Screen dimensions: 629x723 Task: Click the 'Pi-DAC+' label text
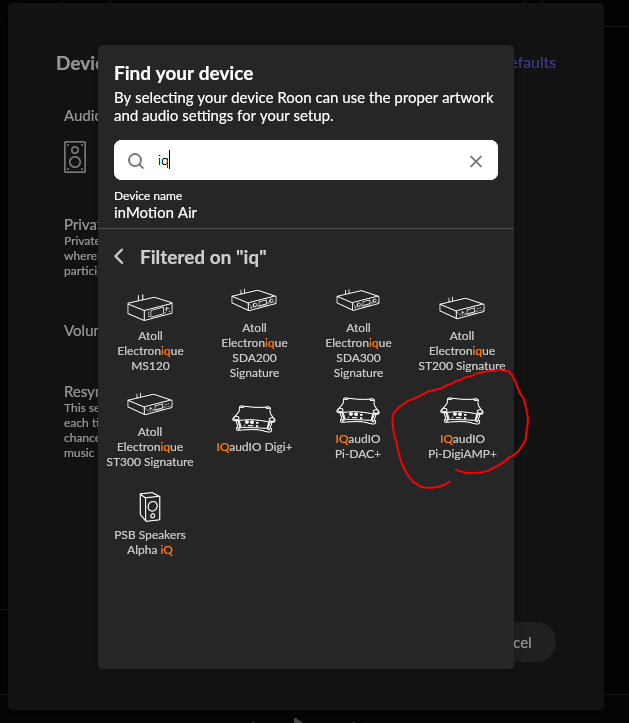358,454
